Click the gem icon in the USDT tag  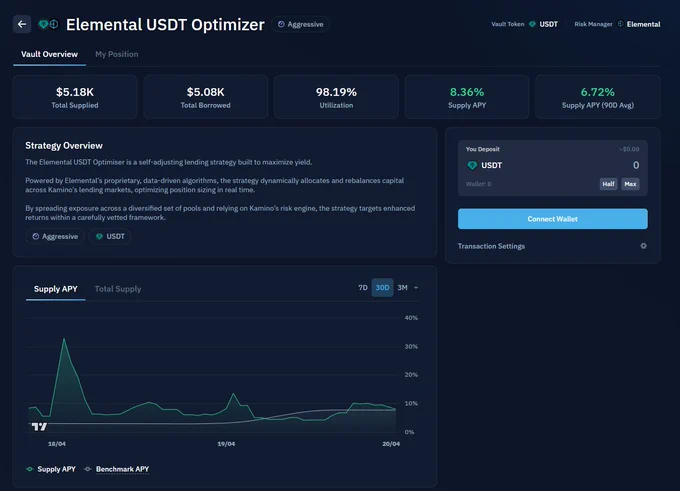(x=99, y=236)
